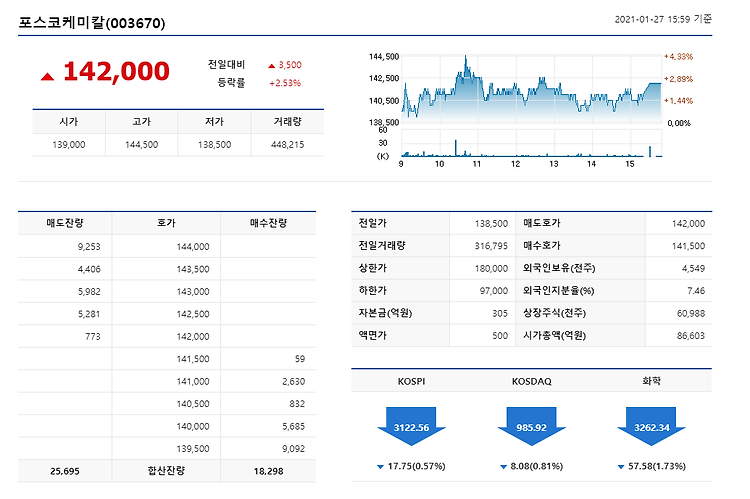Click the small triangle next to 57.58(1.73%)

(x=621, y=466)
